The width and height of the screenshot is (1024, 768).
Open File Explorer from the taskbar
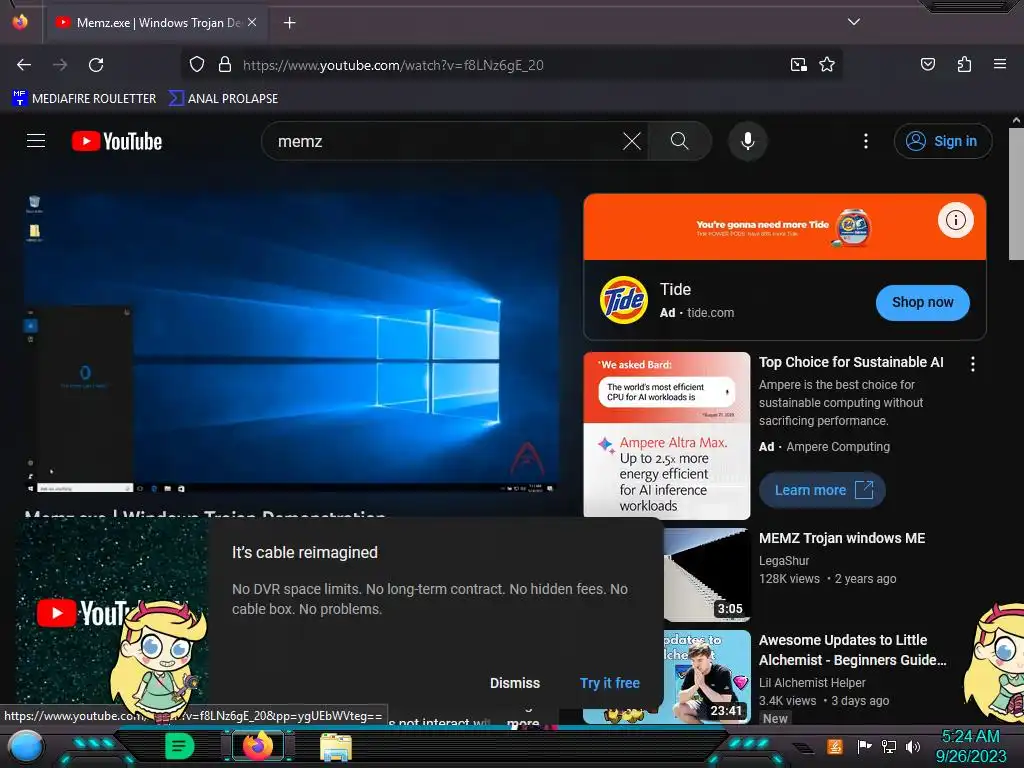pos(336,747)
